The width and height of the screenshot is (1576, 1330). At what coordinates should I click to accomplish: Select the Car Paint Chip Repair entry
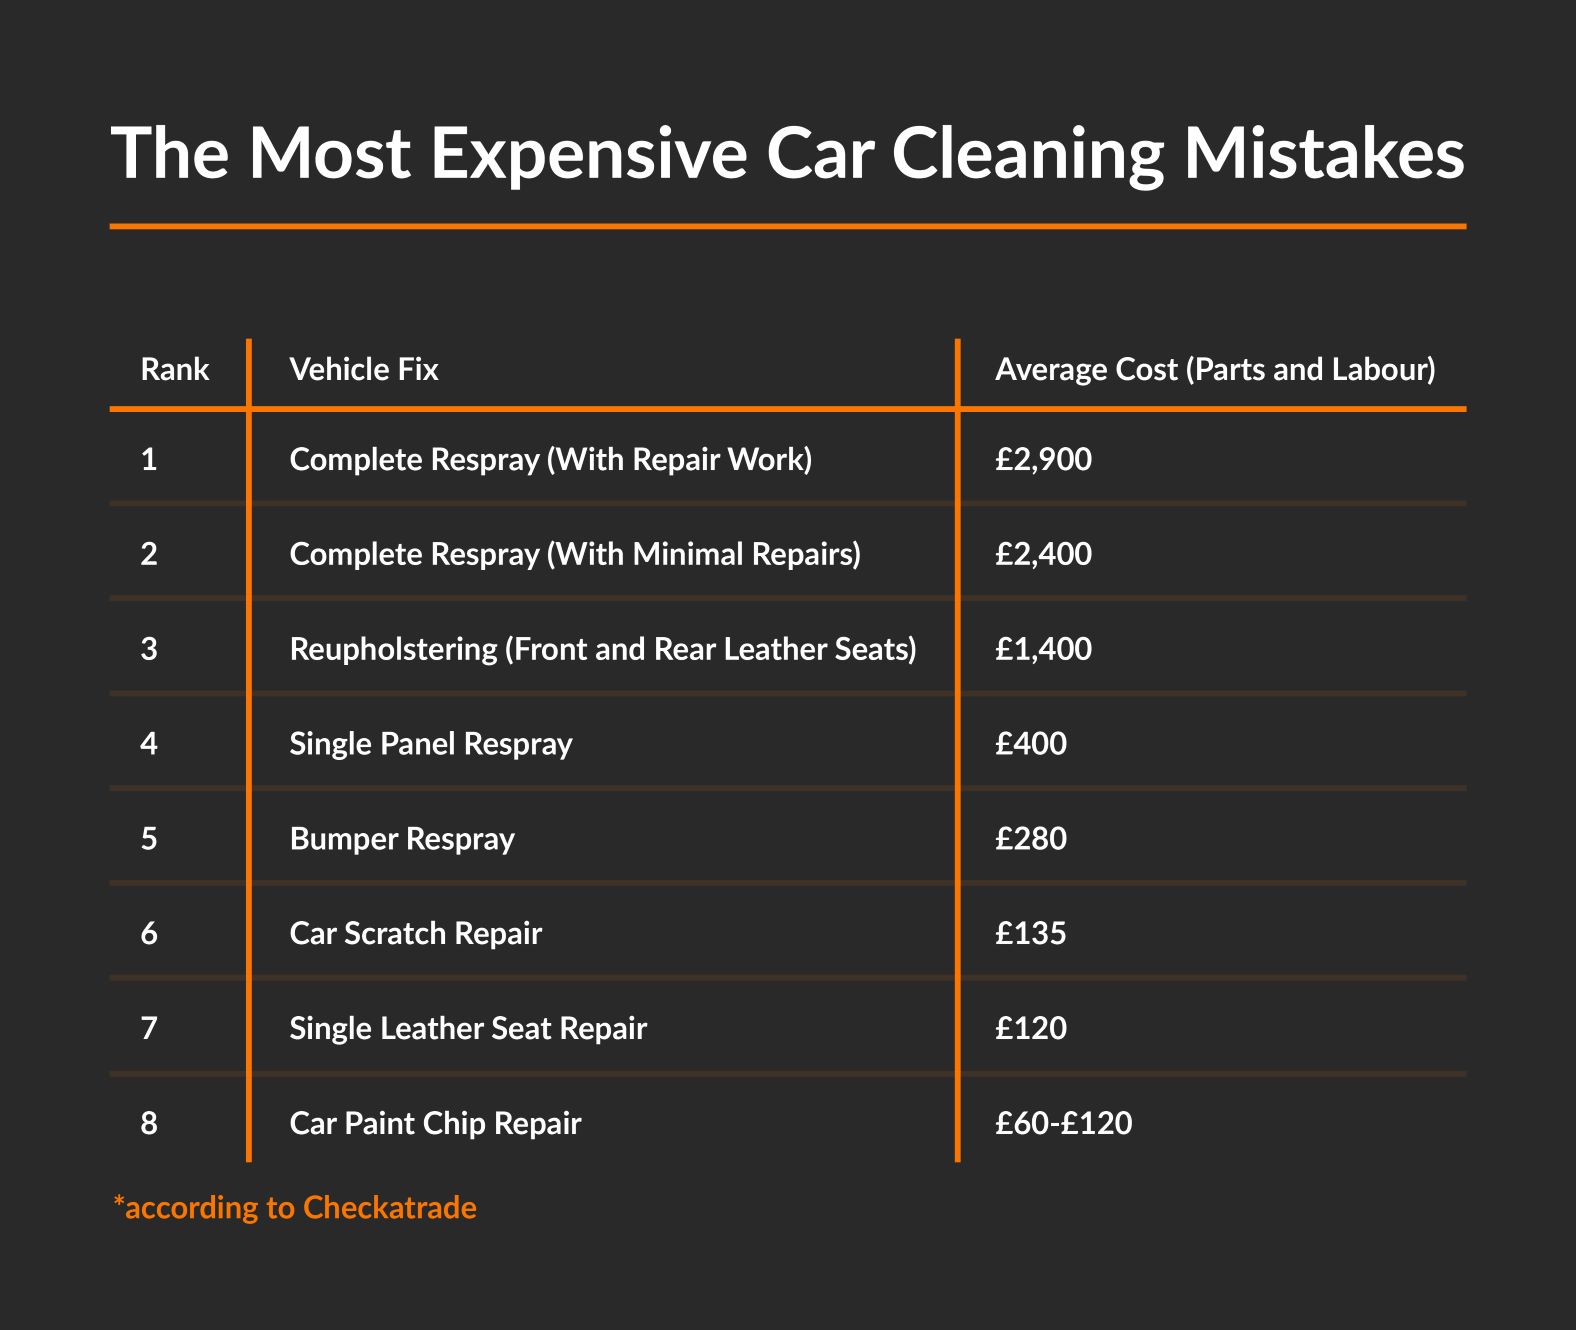point(435,1124)
